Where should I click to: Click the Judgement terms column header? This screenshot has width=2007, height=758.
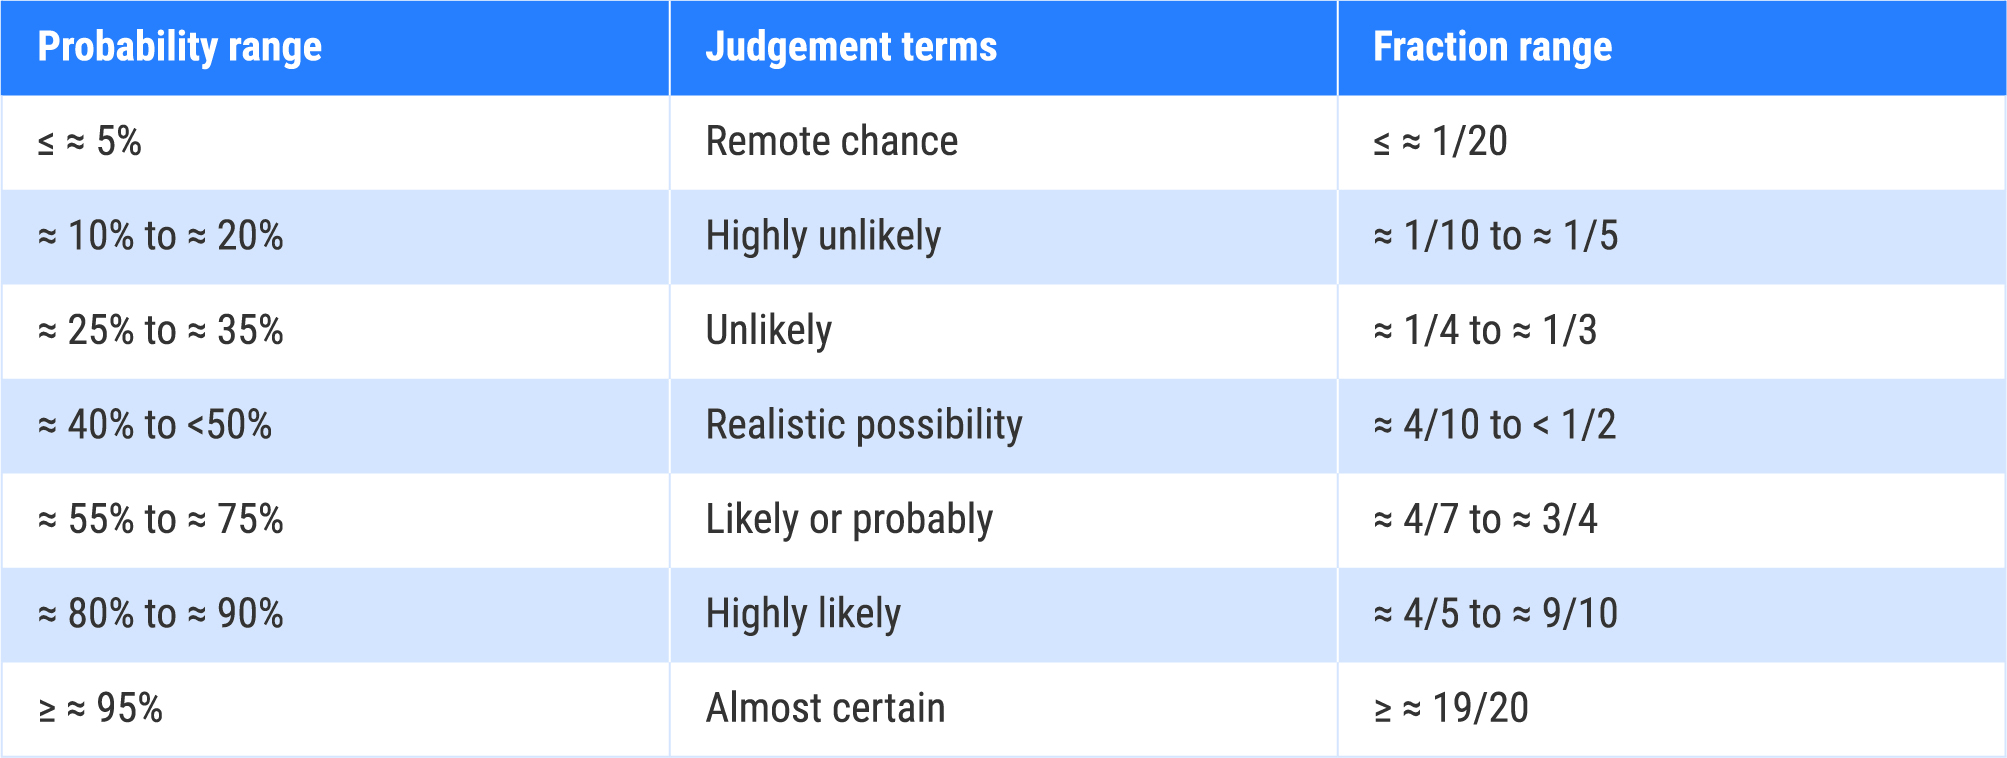[1004, 48]
